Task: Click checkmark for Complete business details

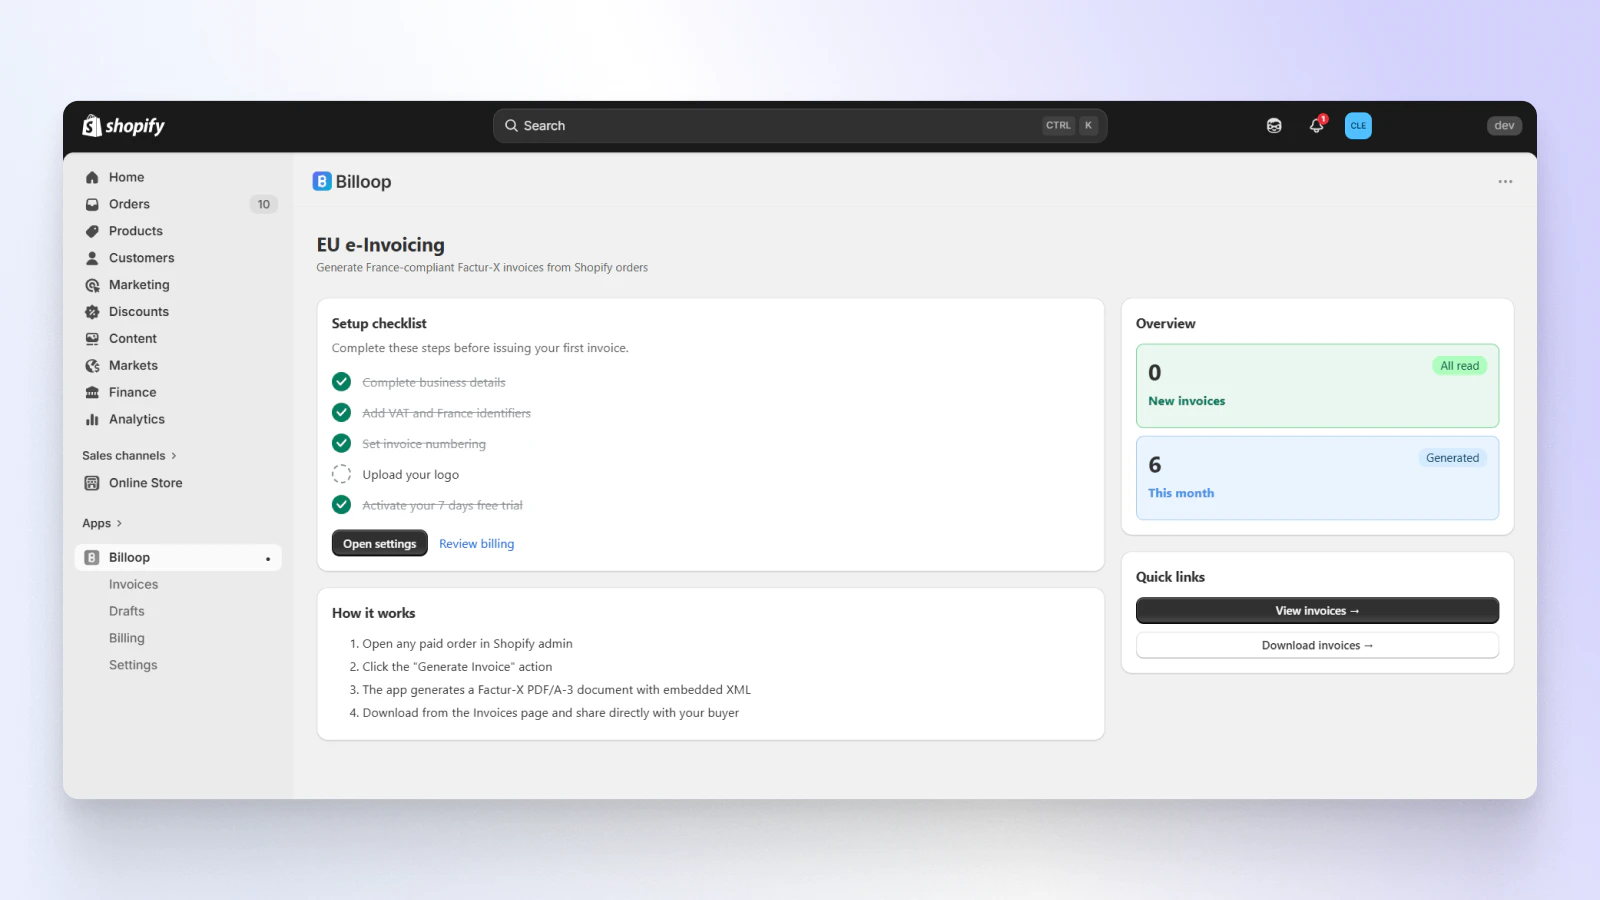Action: [341, 382]
